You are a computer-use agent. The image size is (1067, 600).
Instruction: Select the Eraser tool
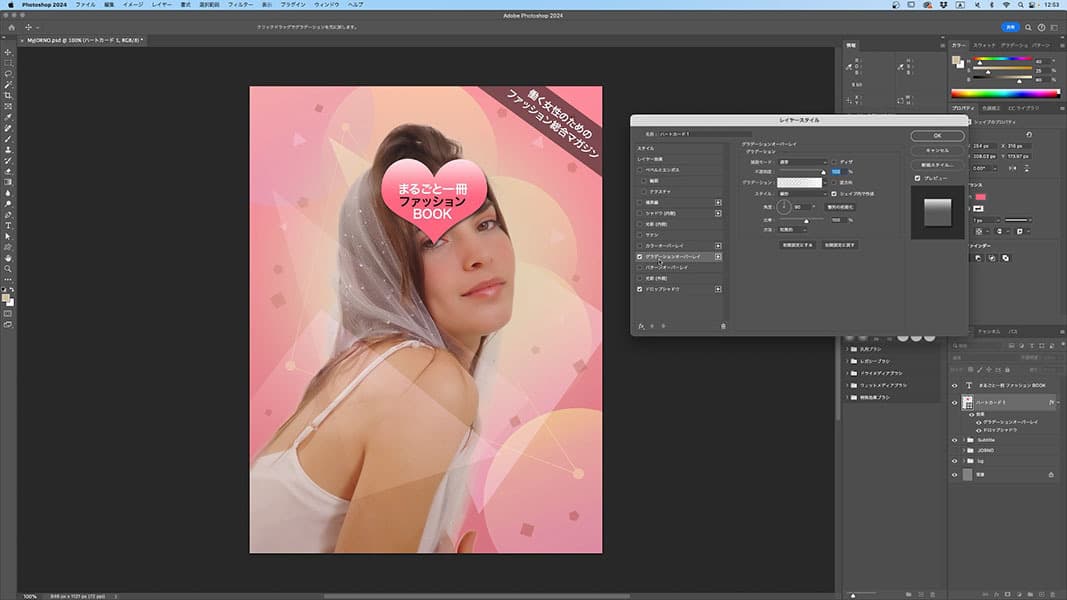click(x=8, y=171)
